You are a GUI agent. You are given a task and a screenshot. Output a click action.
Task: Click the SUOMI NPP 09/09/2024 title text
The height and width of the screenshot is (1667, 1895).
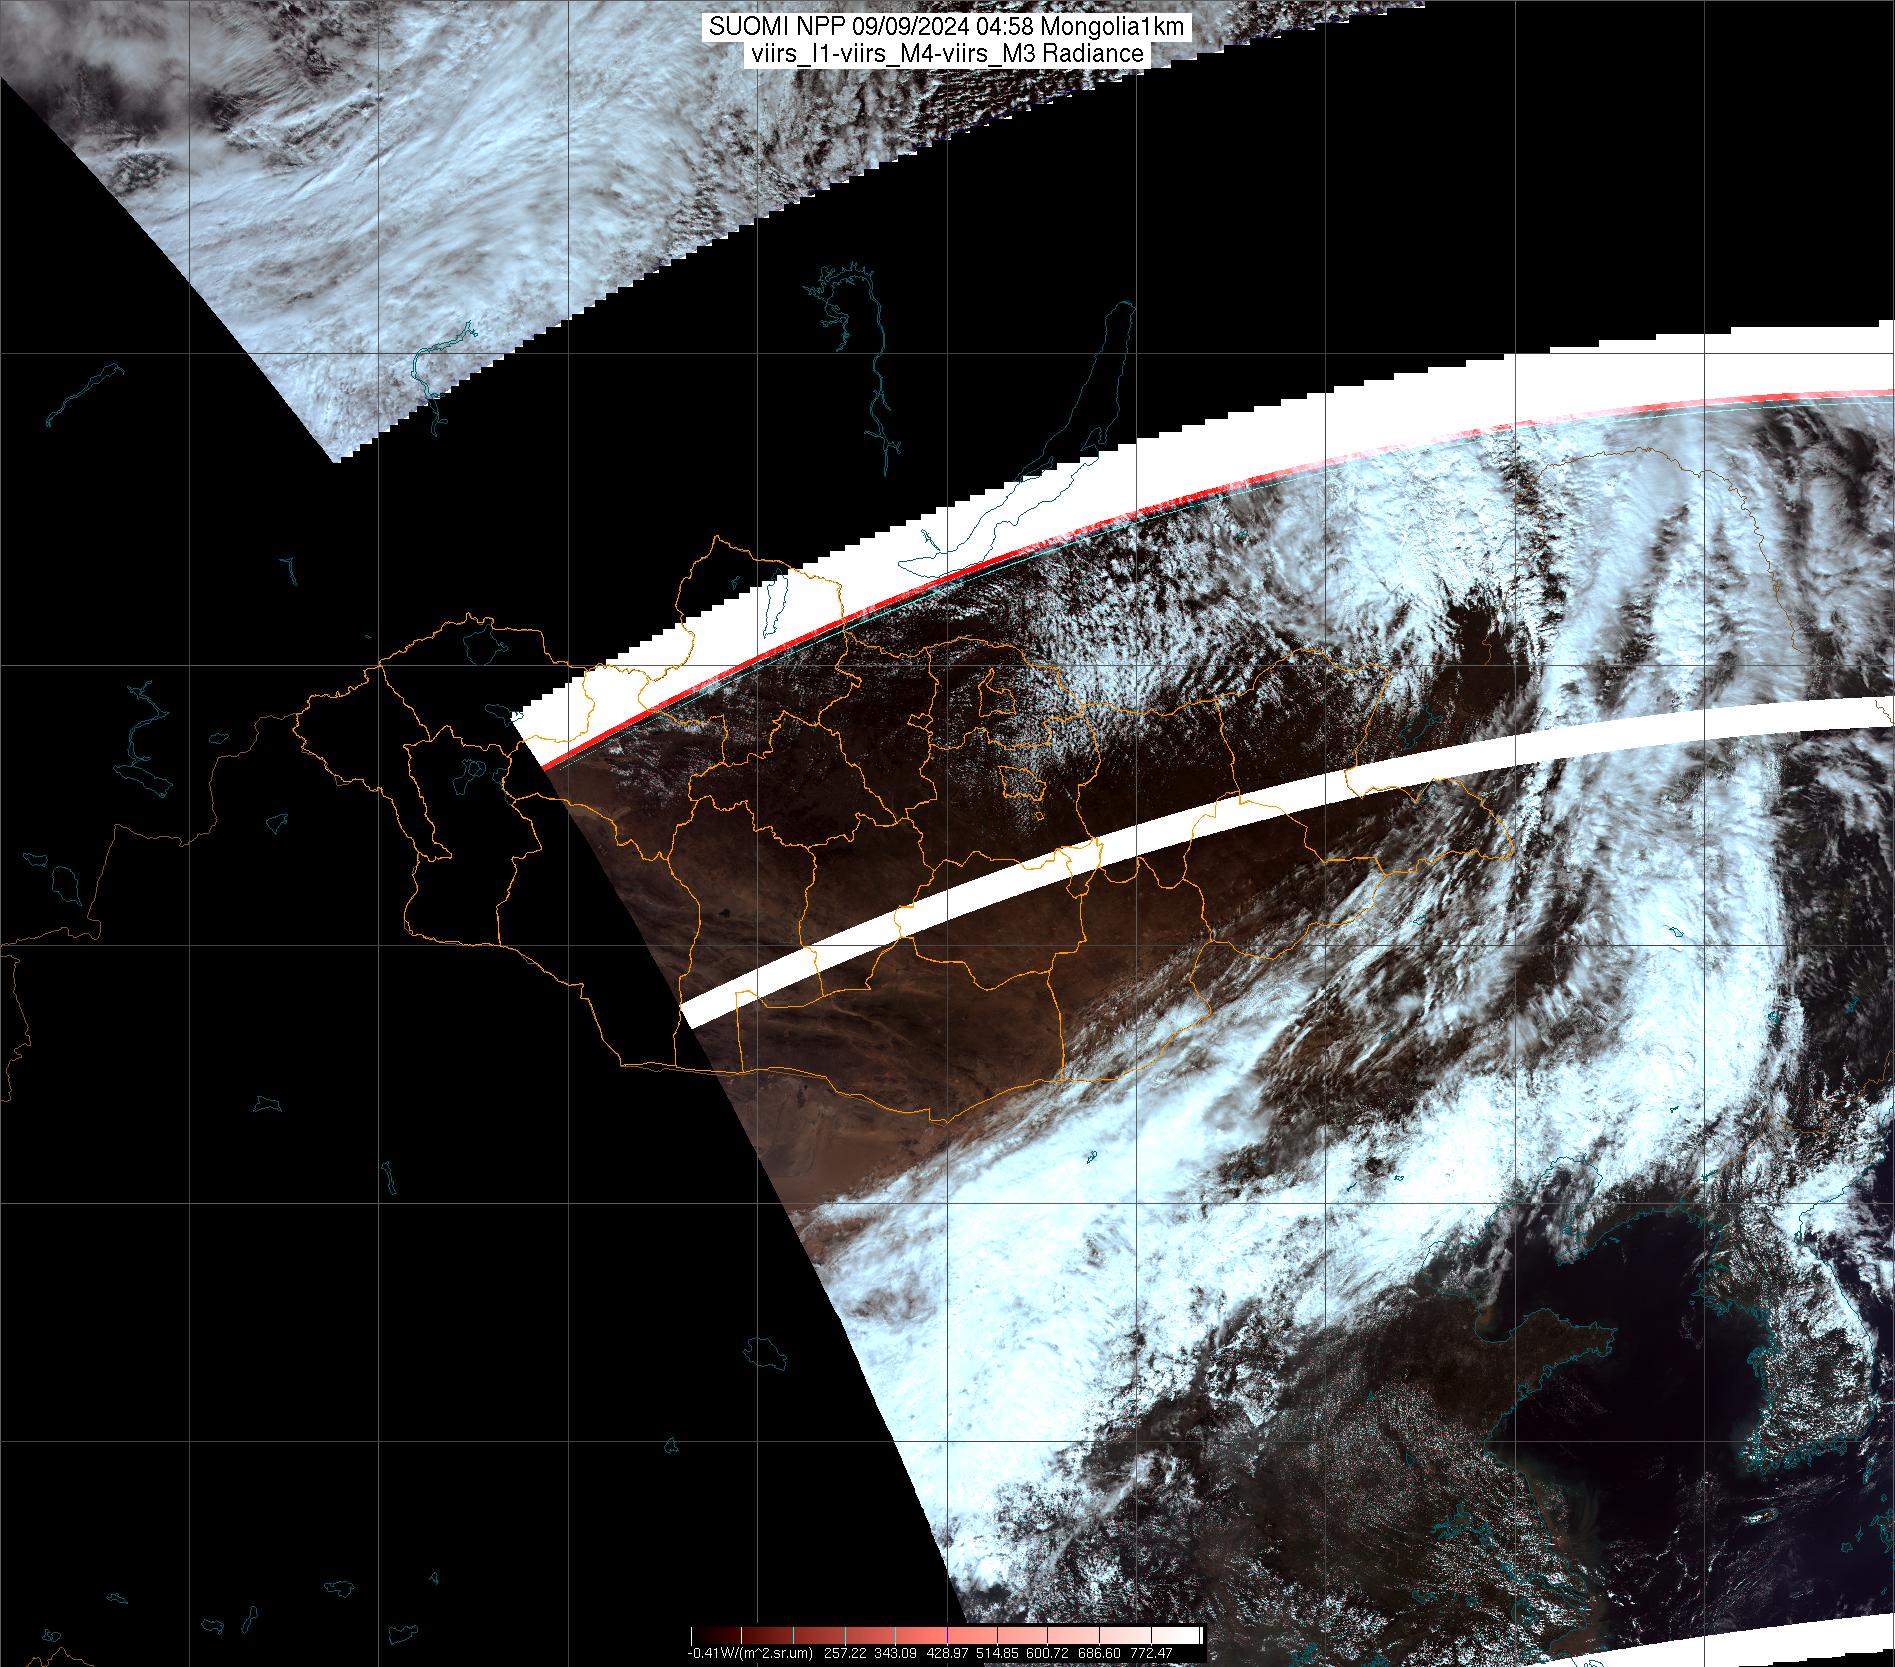(946, 27)
